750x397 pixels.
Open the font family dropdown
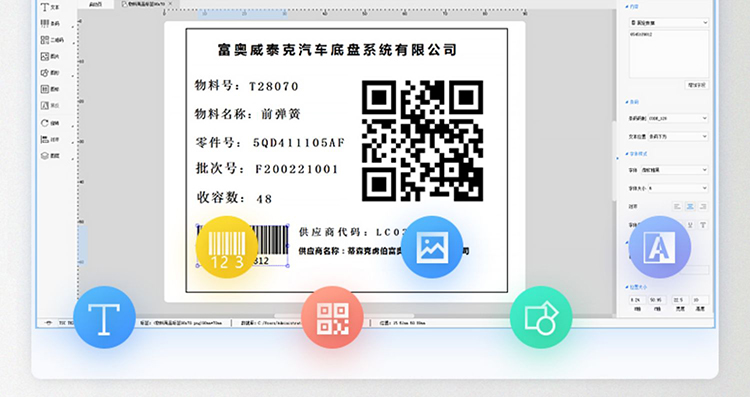coord(674,170)
